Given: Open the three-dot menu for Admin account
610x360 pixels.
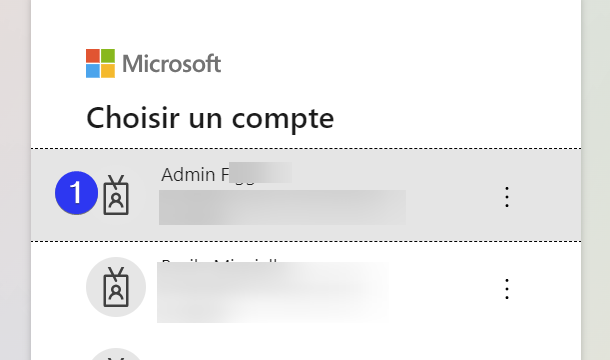Looking at the screenshot, I should click(x=507, y=197).
